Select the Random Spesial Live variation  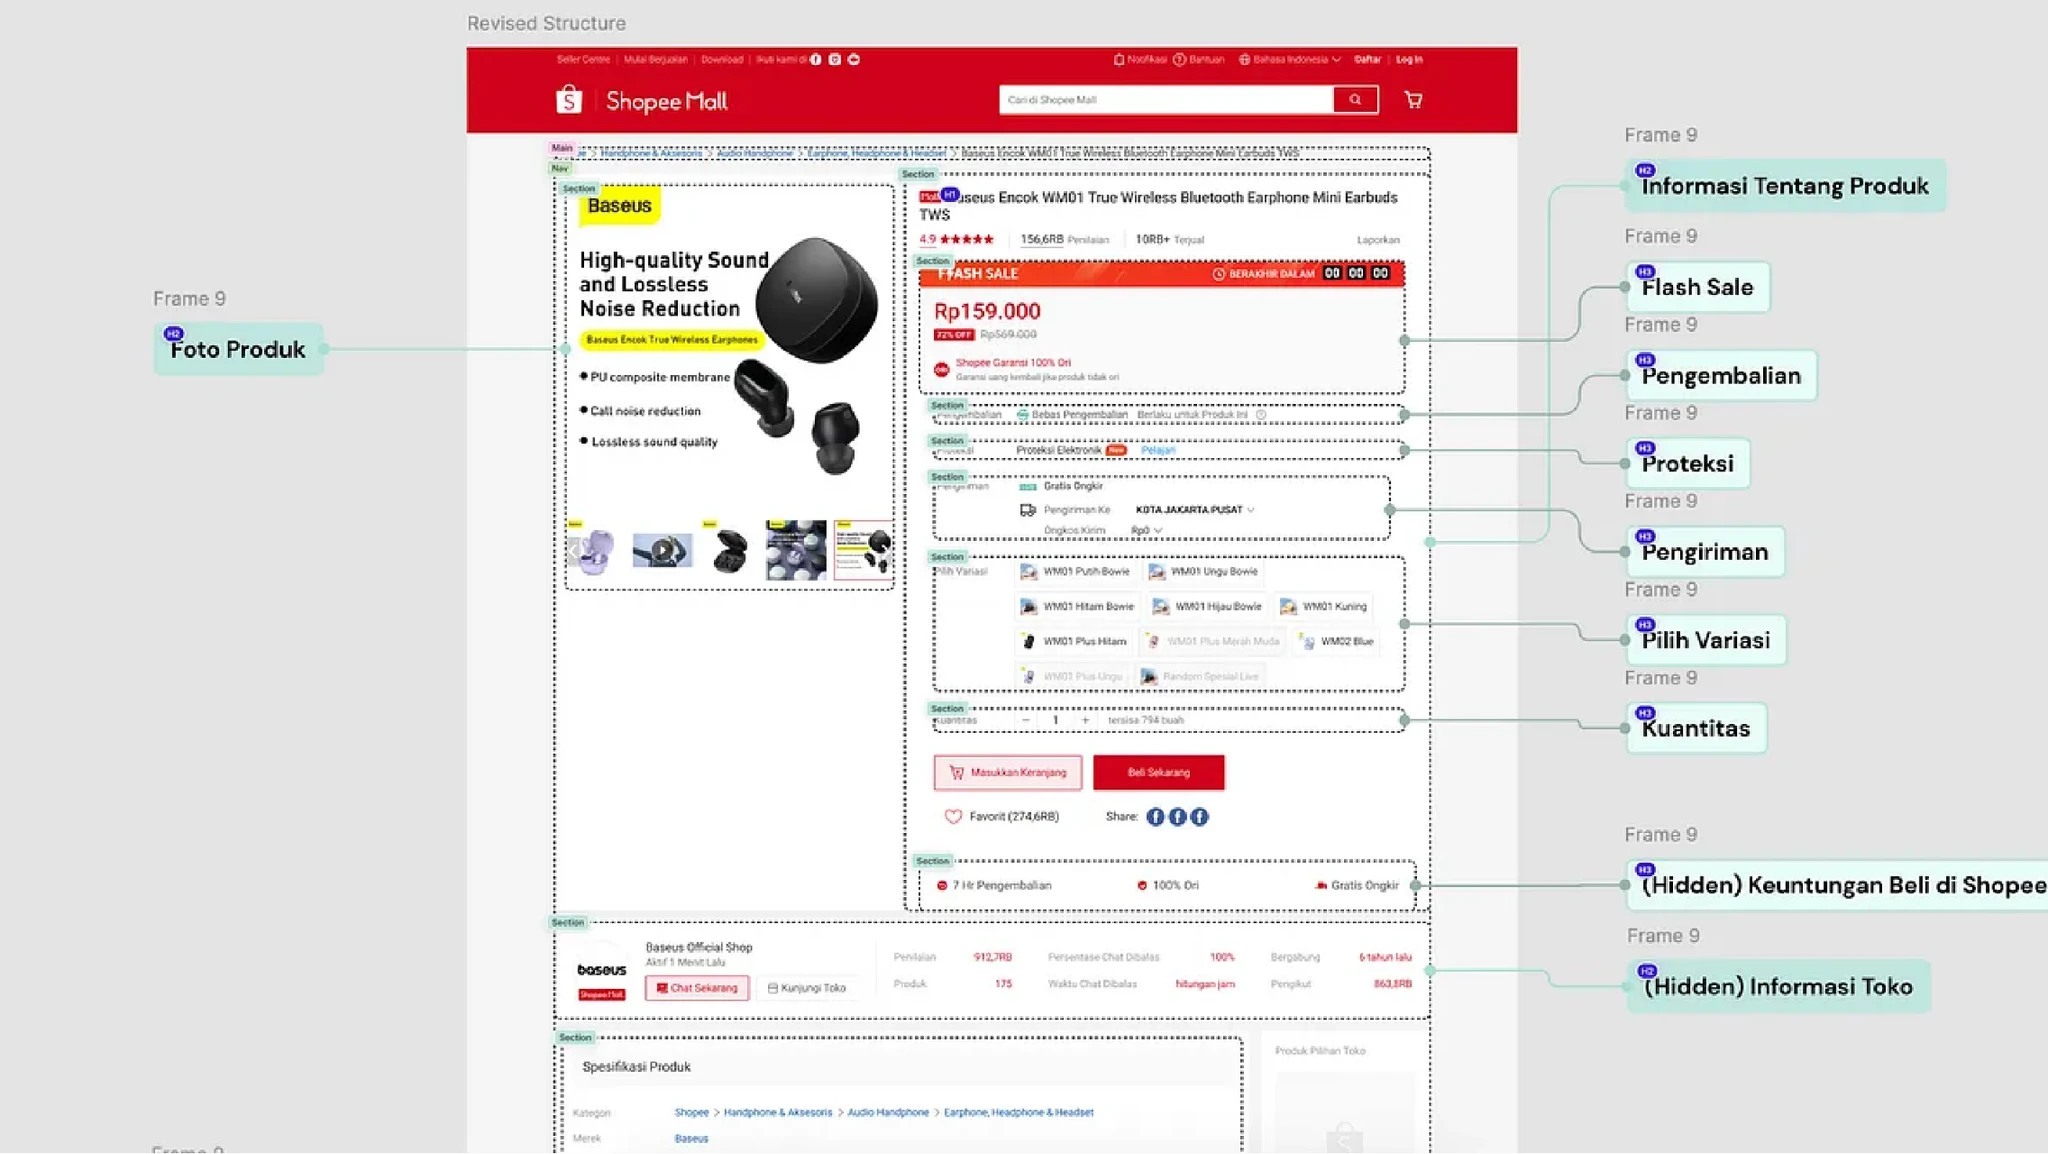[1199, 676]
